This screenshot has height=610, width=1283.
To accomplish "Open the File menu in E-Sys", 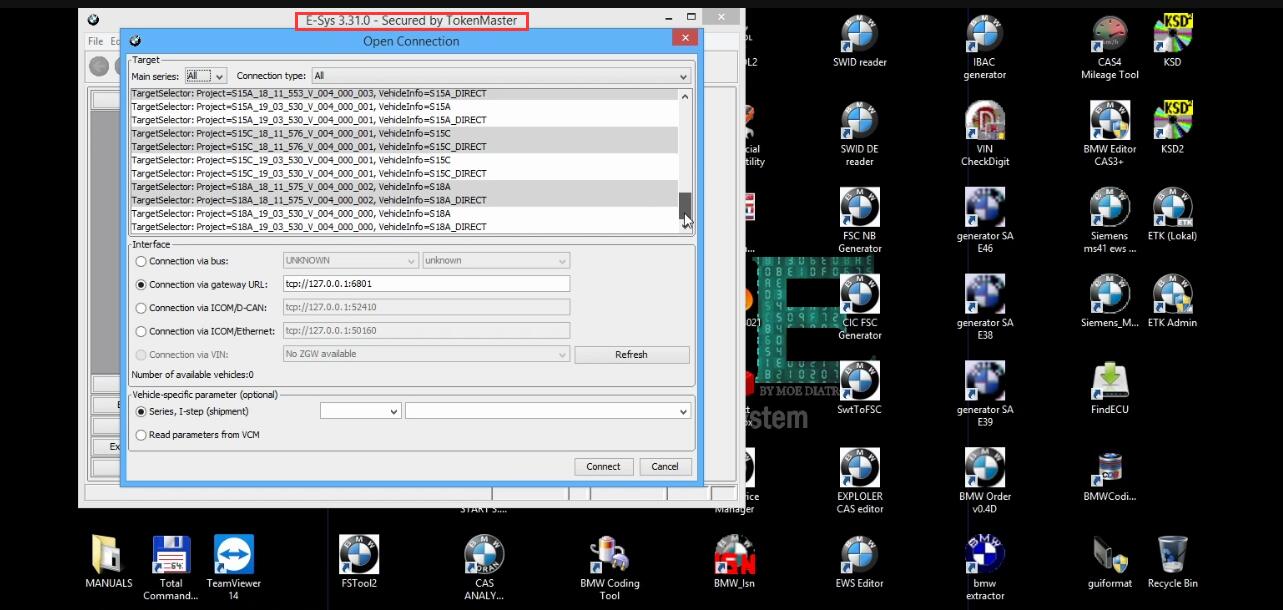I will pos(95,41).
